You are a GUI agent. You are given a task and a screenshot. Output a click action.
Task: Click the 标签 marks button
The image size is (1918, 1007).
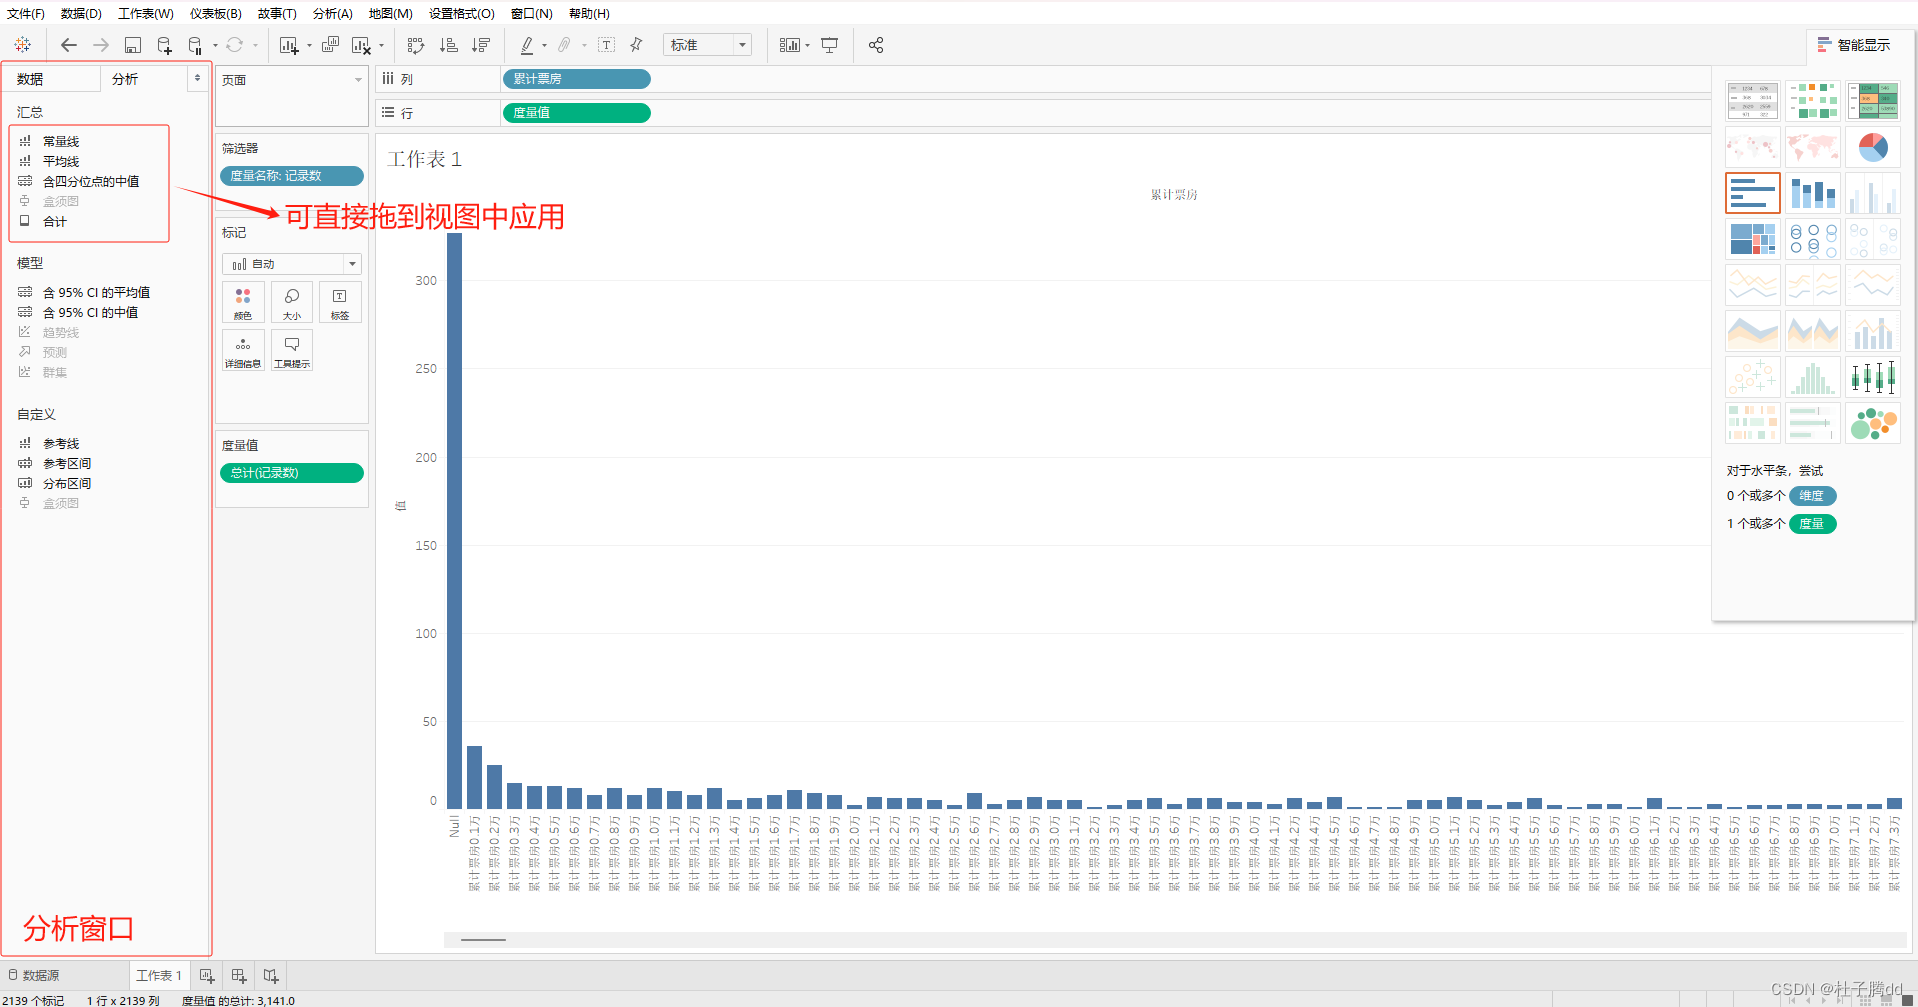tap(340, 302)
